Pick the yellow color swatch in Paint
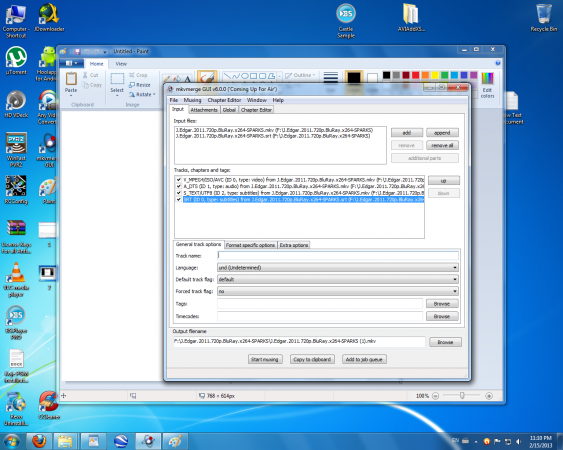563x450 pixels. pyautogui.click(x=435, y=75)
